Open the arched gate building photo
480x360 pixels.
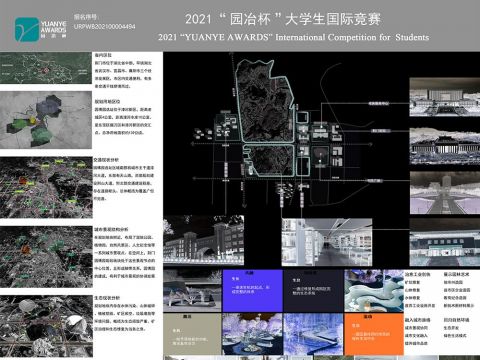(204, 240)
